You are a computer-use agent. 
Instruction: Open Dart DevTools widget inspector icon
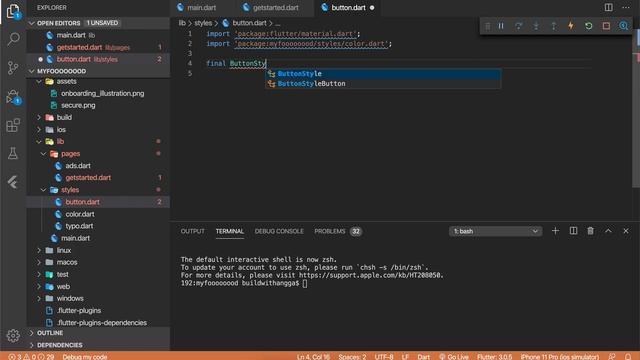[x=624, y=26]
